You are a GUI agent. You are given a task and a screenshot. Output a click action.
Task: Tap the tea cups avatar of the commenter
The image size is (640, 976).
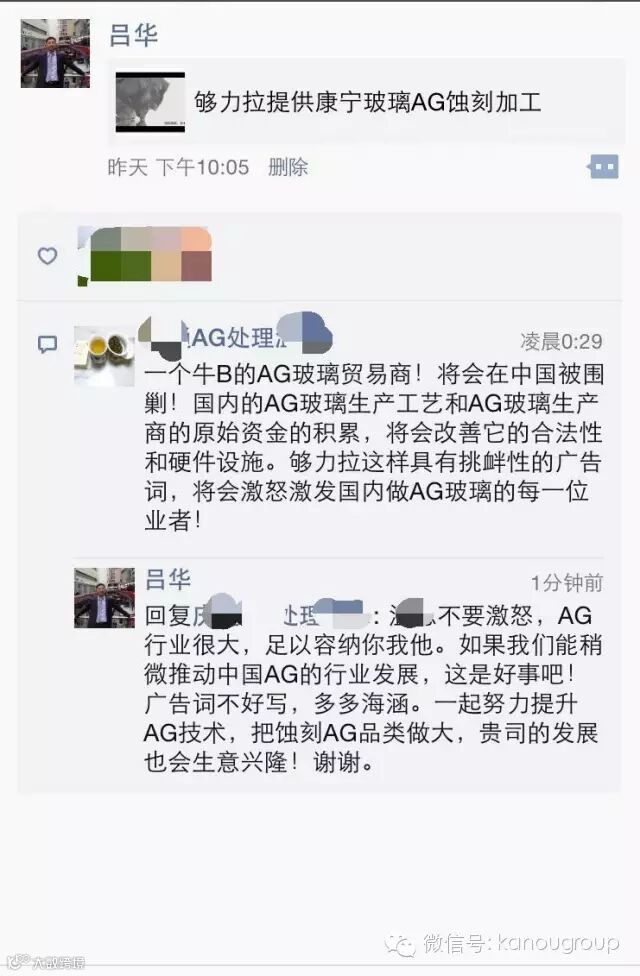point(105,356)
